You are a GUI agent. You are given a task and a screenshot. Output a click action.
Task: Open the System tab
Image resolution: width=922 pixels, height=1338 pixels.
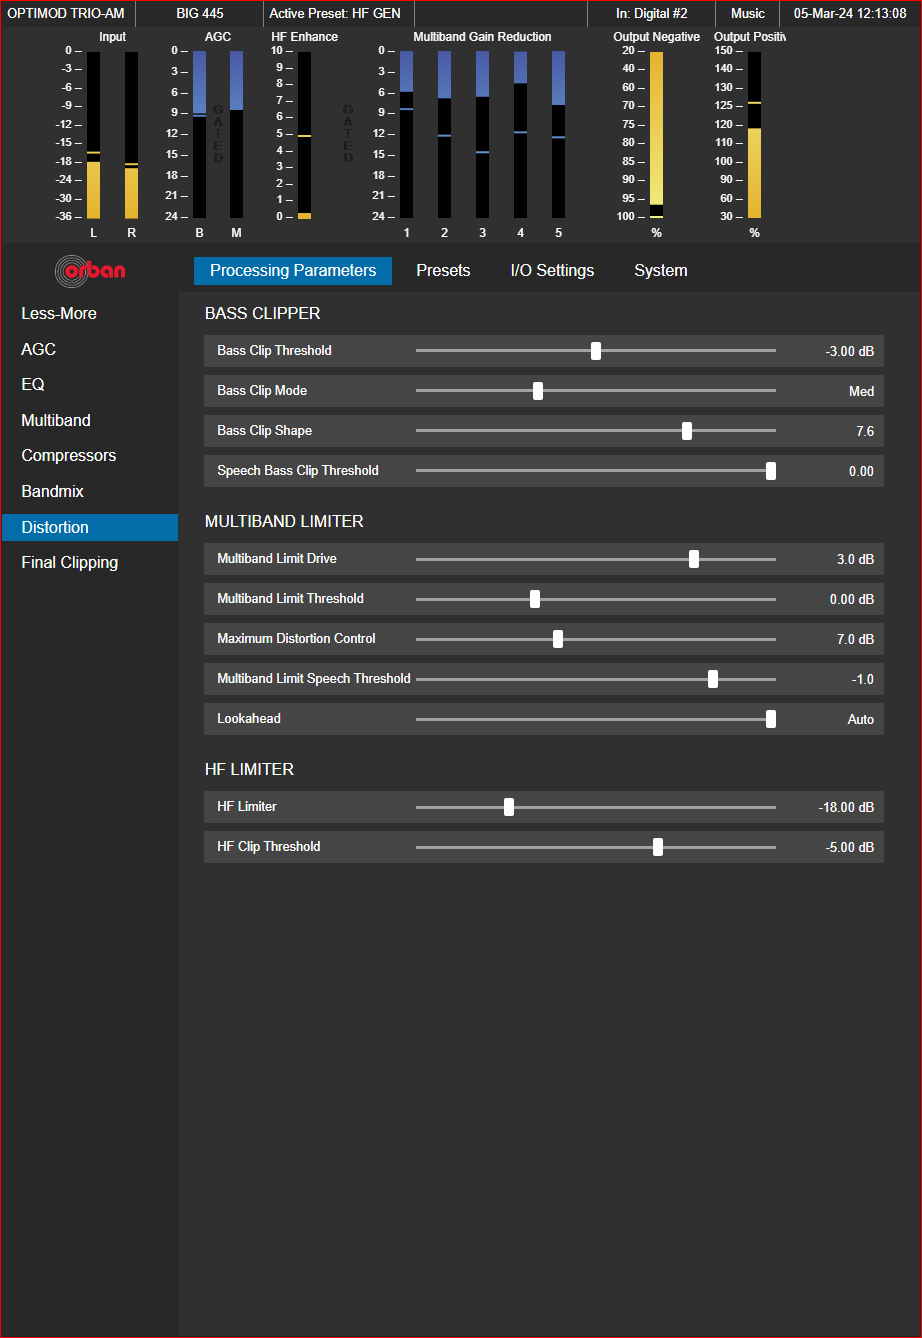pos(660,270)
